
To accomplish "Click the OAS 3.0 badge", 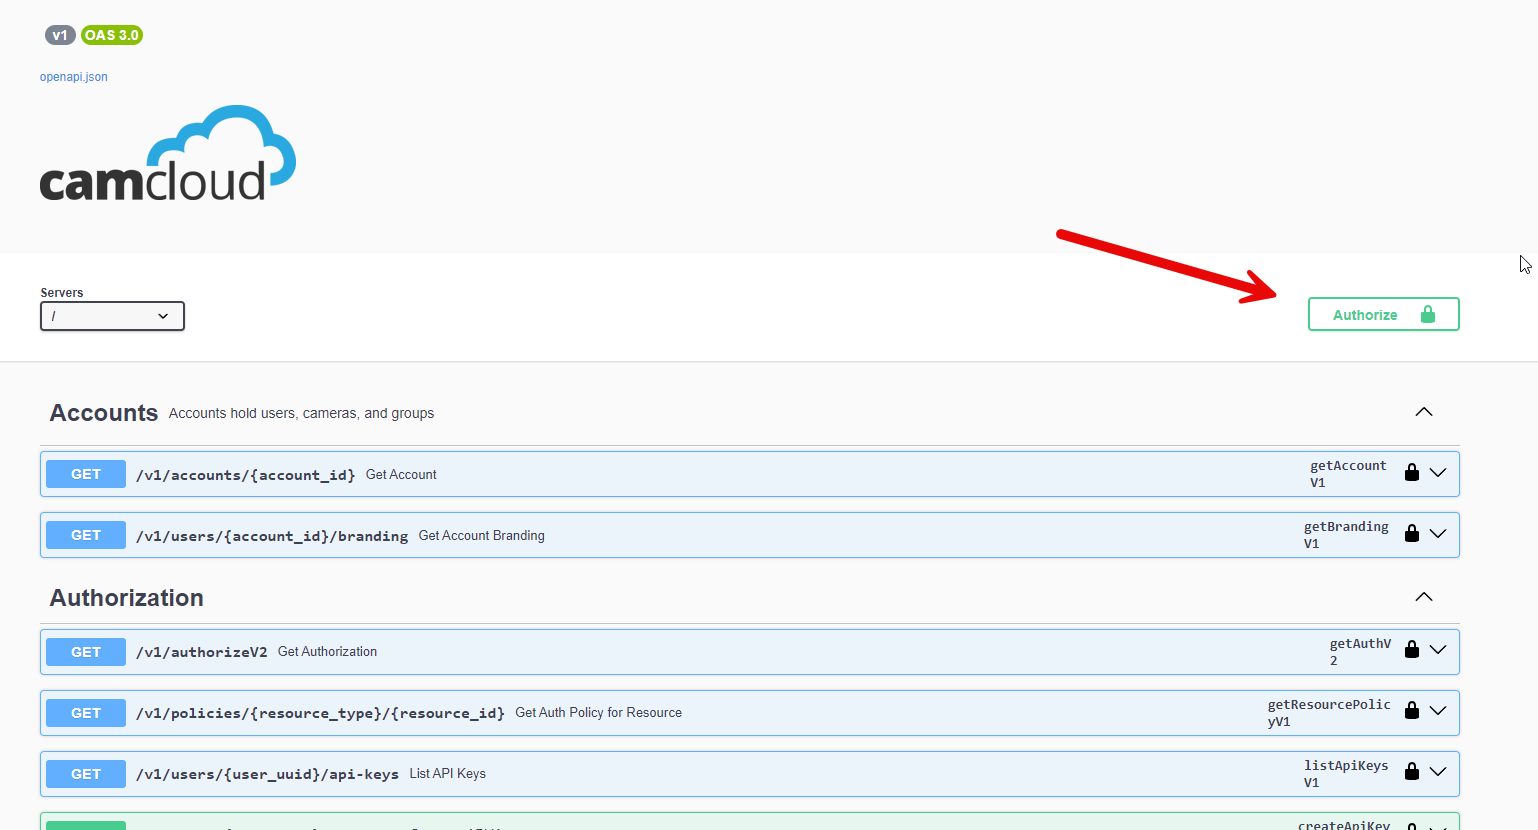I will pyautogui.click(x=111, y=35).
